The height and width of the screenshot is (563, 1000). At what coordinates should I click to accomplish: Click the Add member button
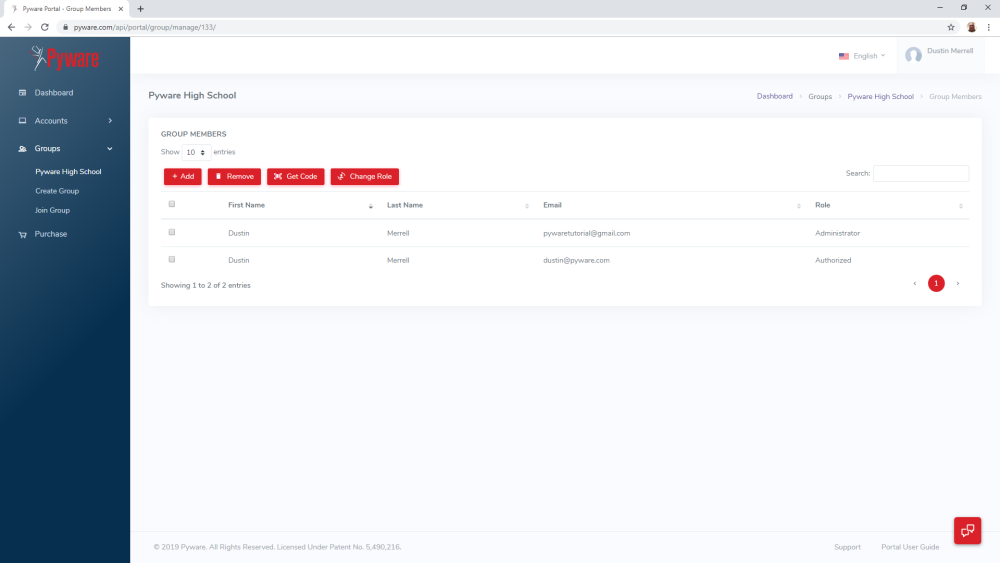click(x=182, y=177)
